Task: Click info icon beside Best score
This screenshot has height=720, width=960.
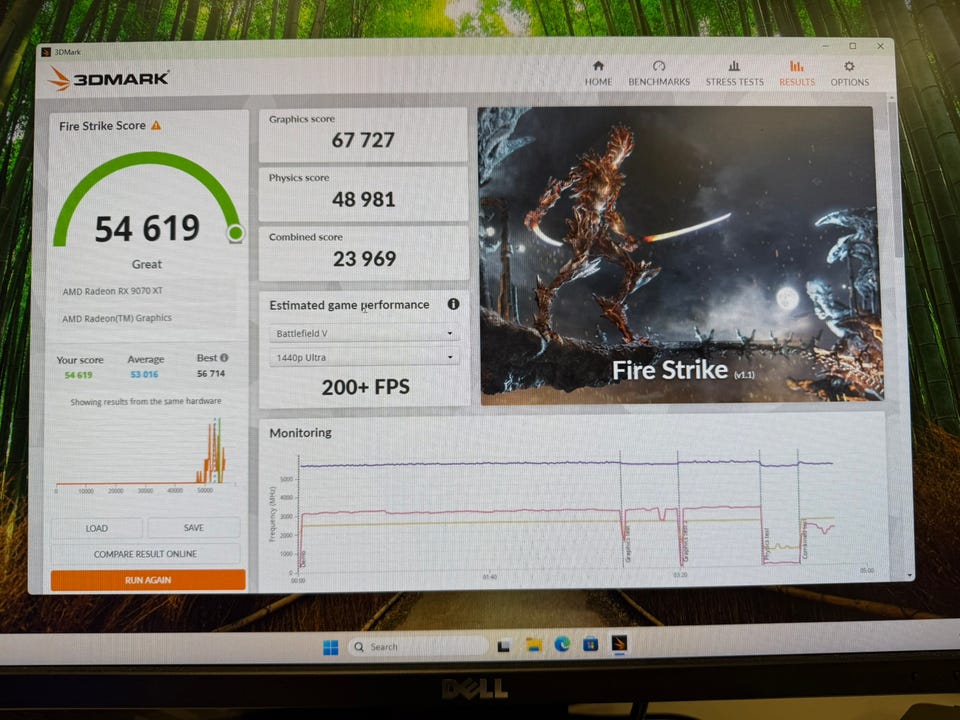Action: click(224, 358)
